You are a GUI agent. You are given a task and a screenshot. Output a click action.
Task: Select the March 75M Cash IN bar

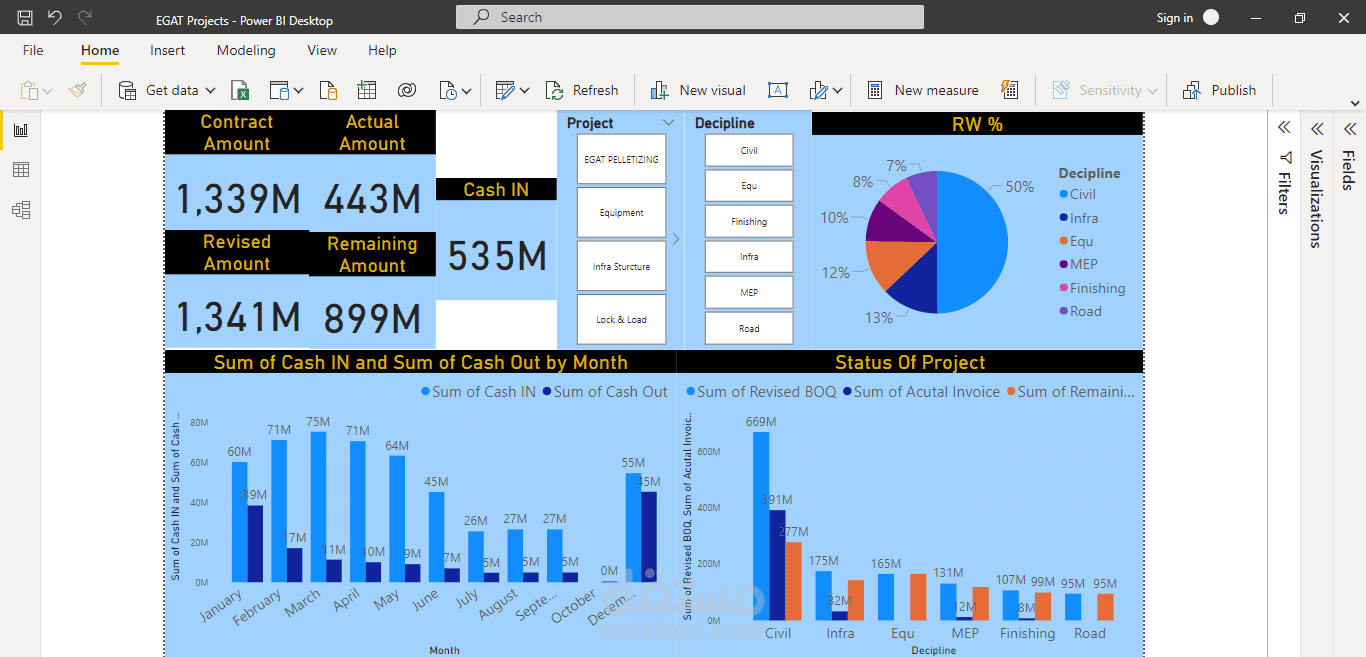[x=319, y=506]
